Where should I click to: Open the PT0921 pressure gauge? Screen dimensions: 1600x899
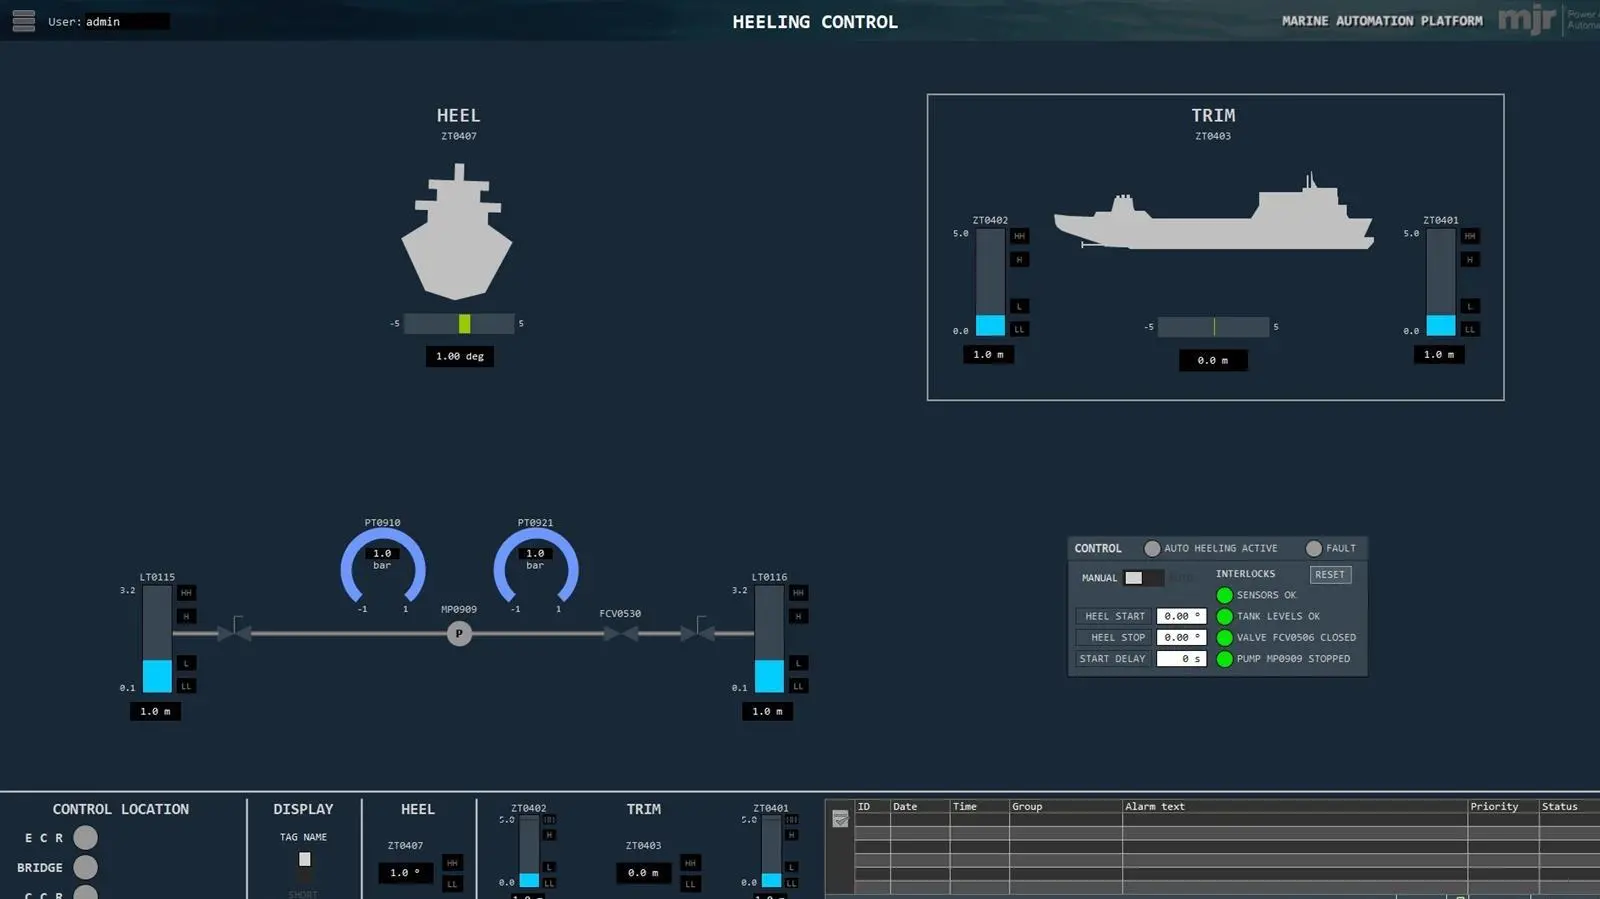click(x=536, y=566)
